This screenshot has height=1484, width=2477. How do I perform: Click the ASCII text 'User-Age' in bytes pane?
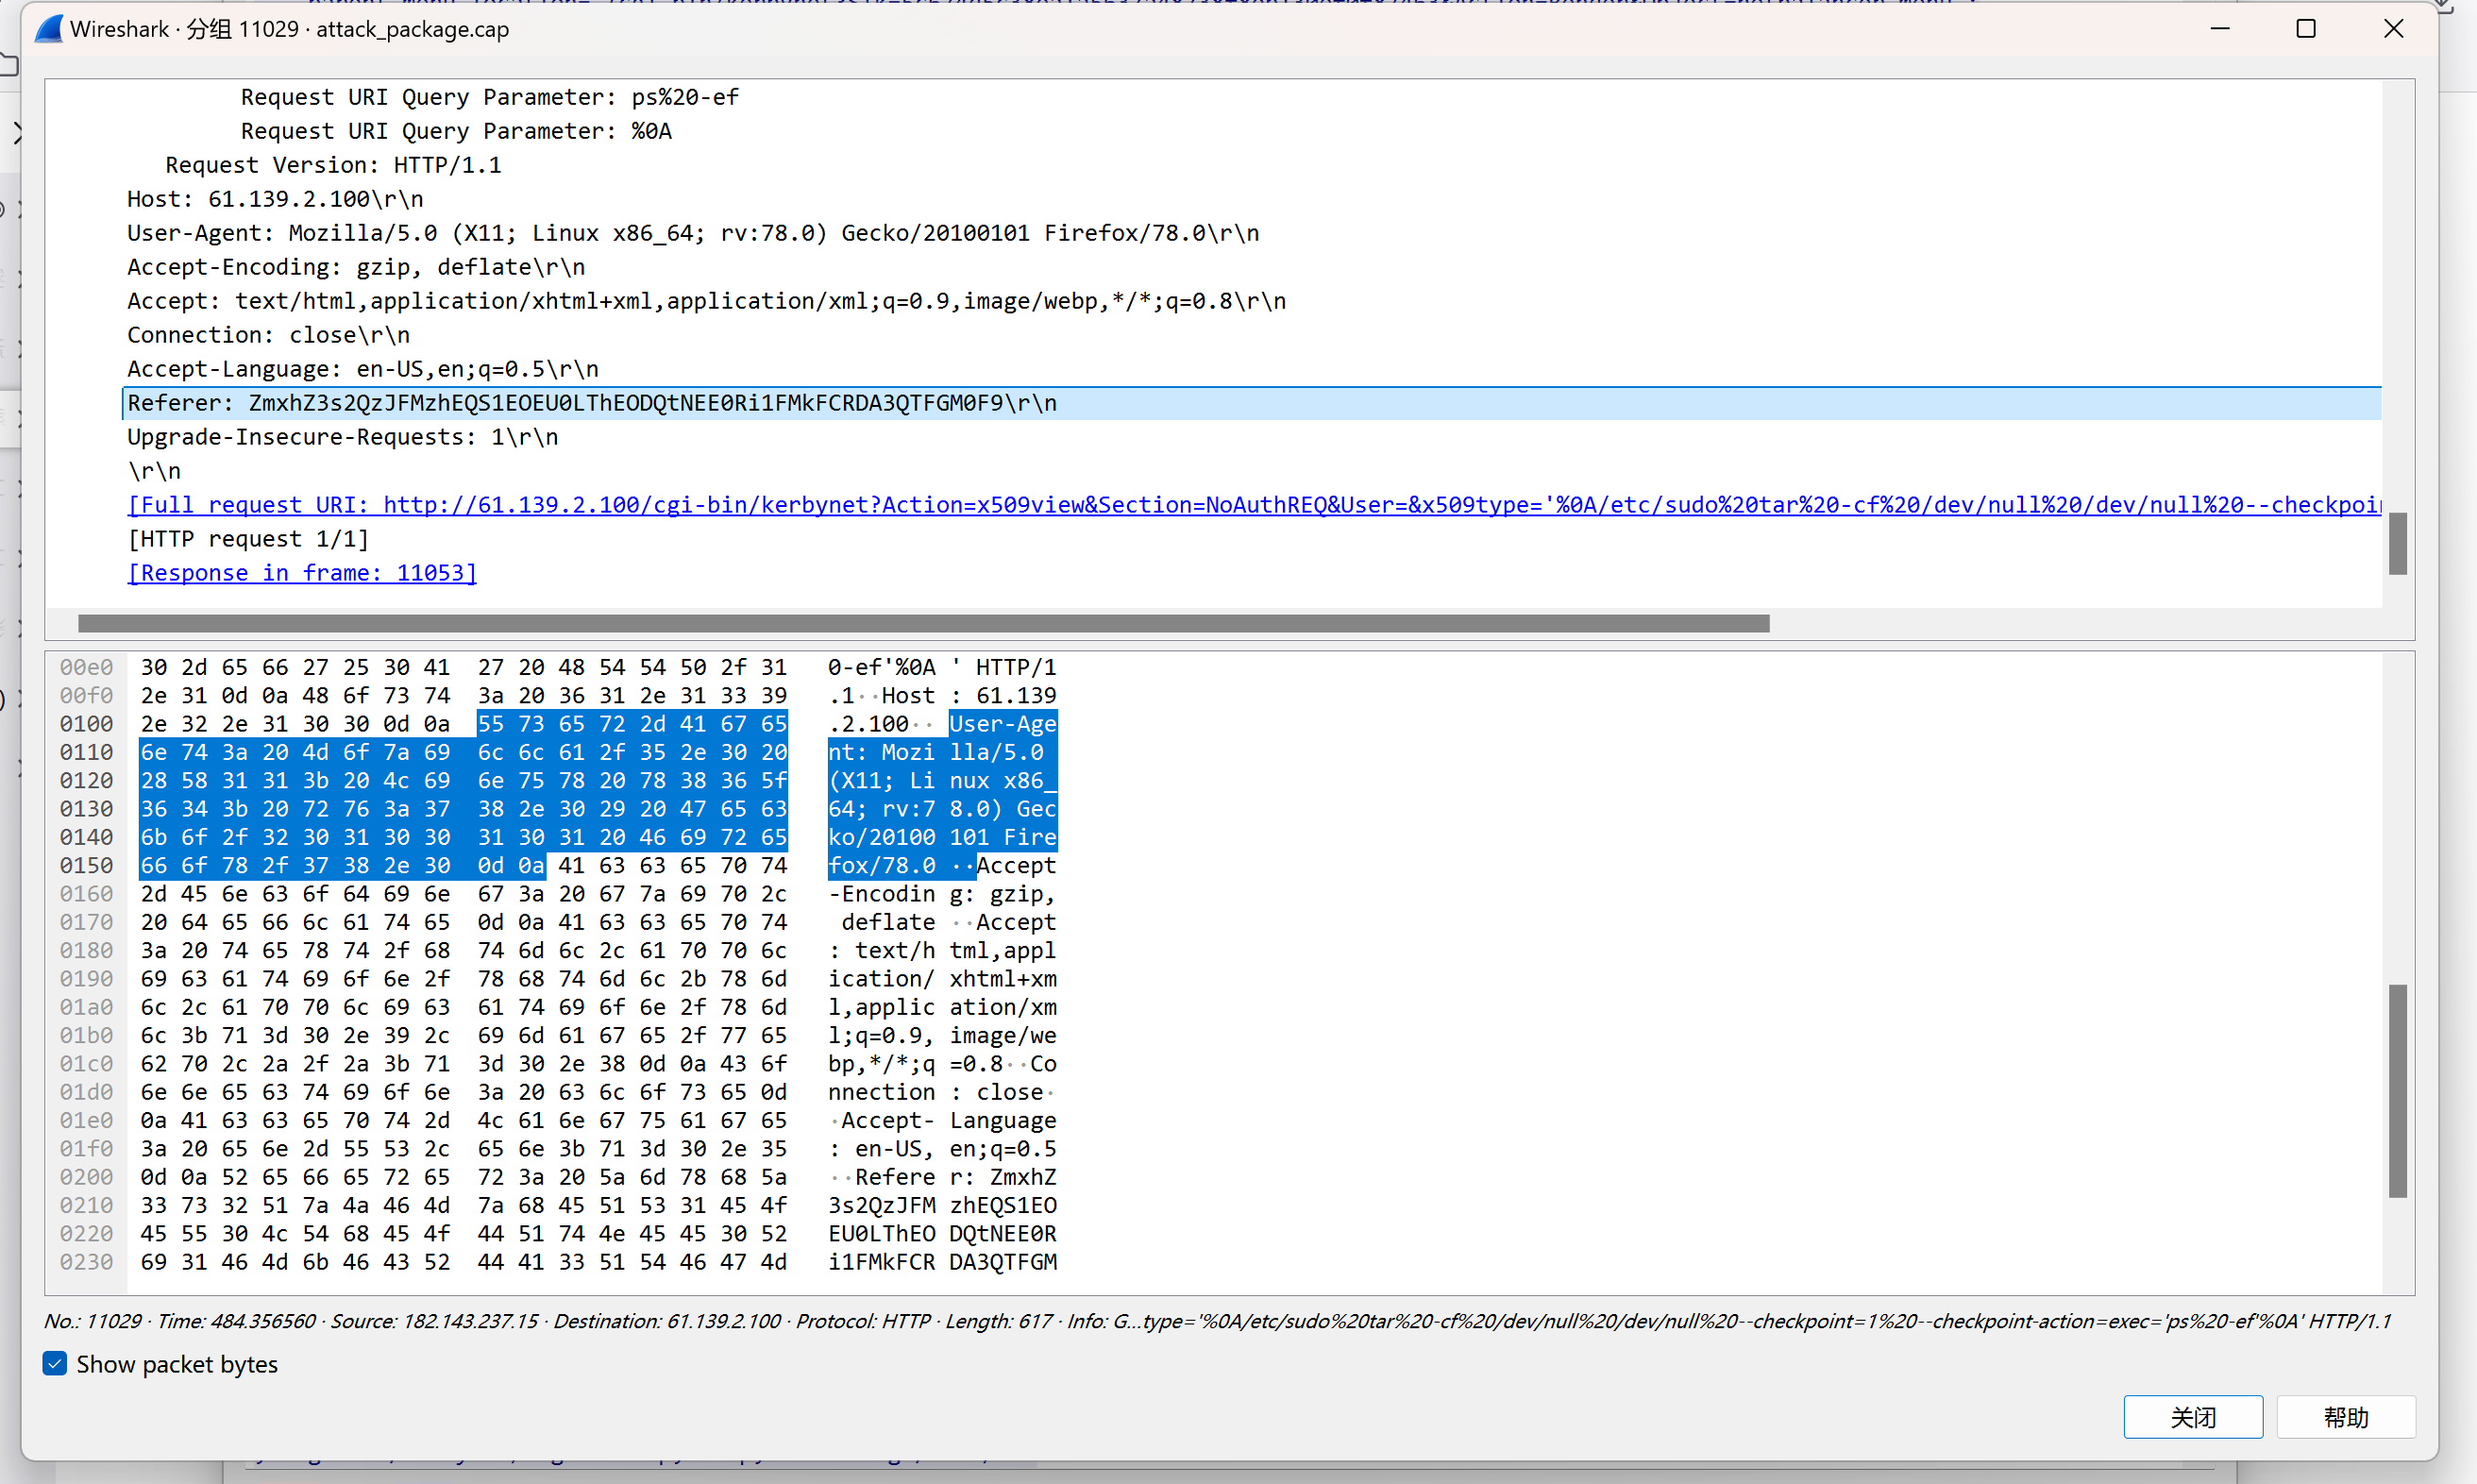tap(1002, 723)
